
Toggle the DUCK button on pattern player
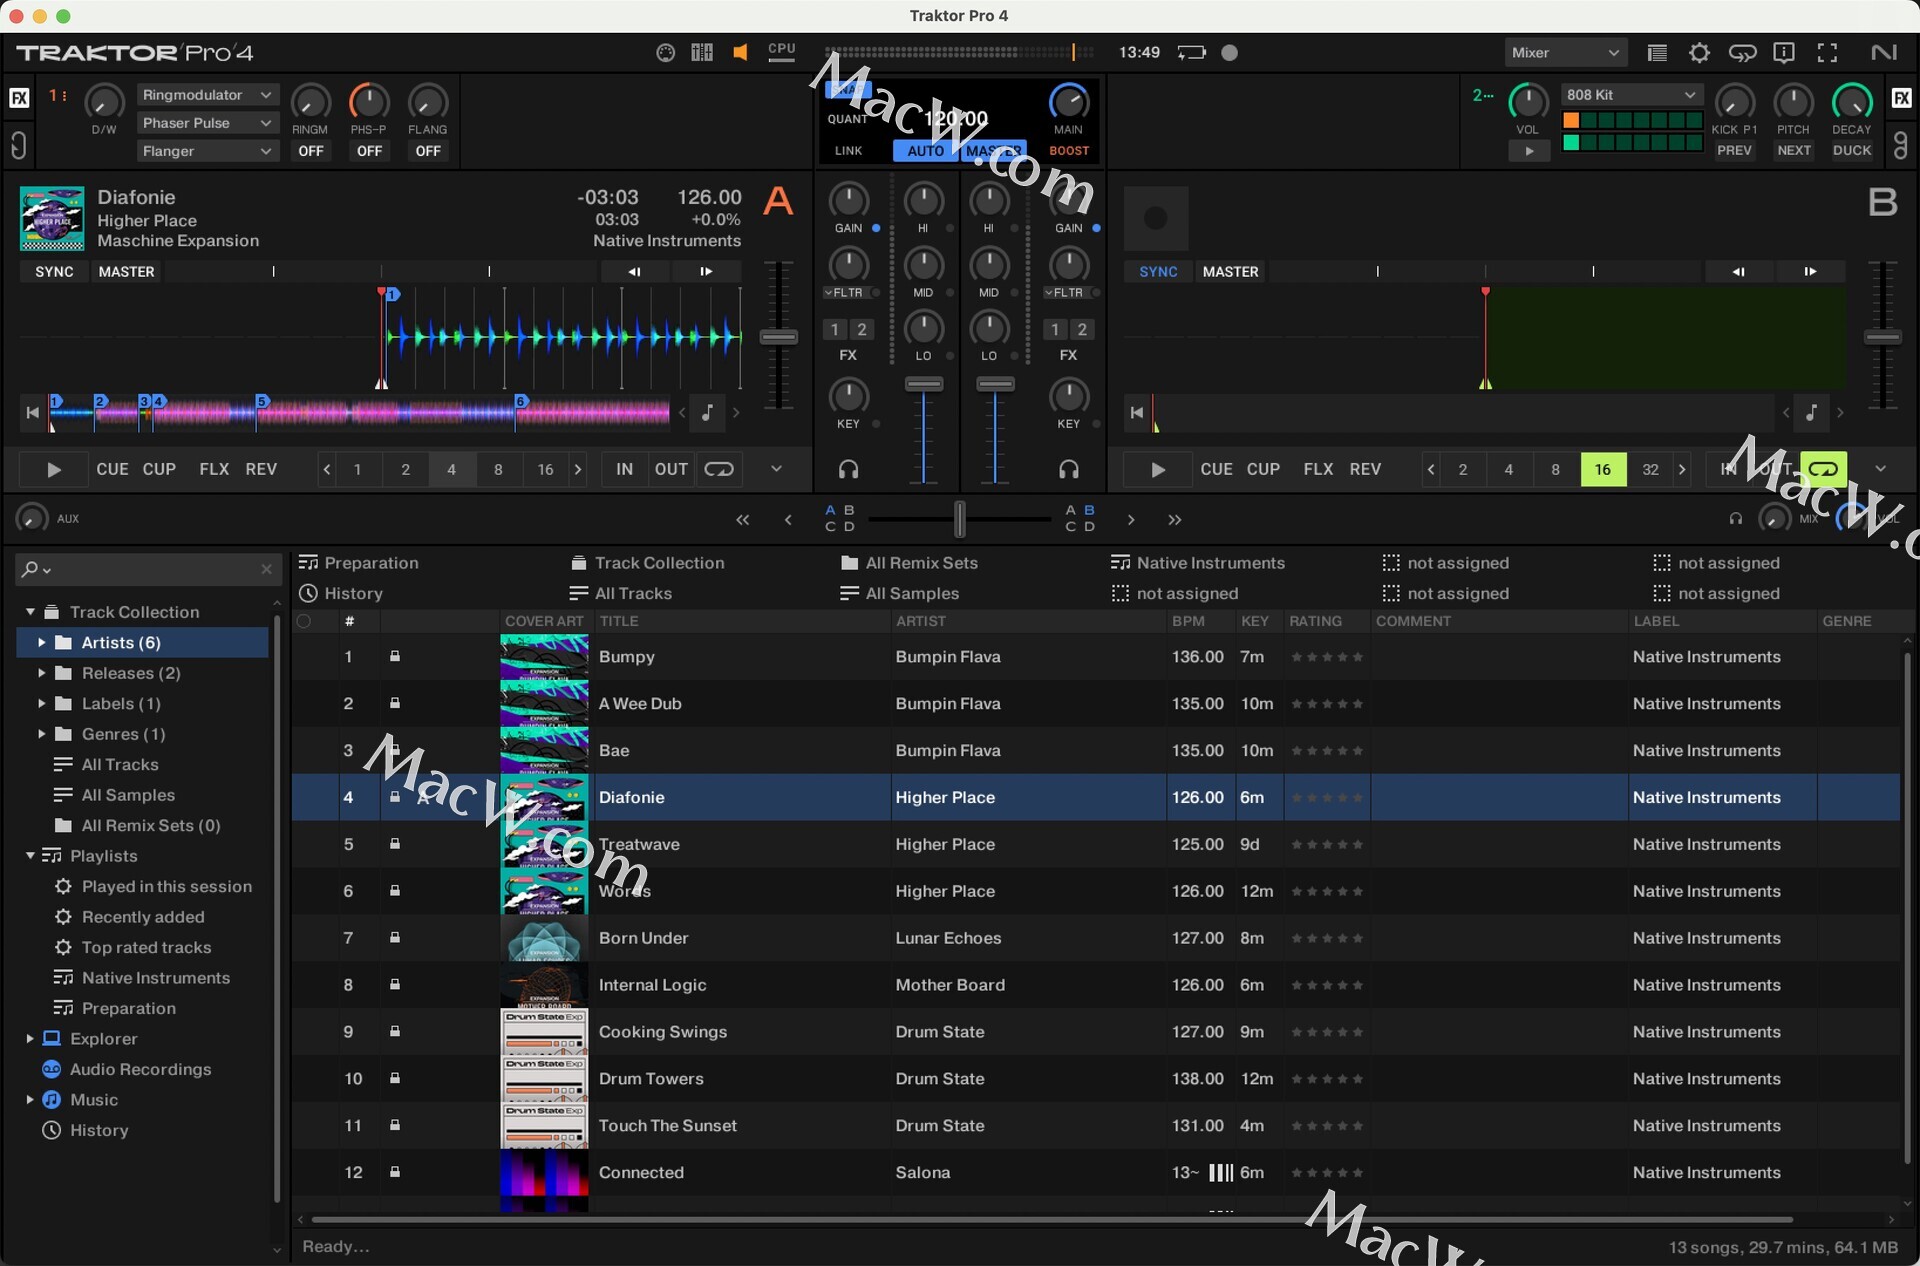click(x=1851, y=151)
